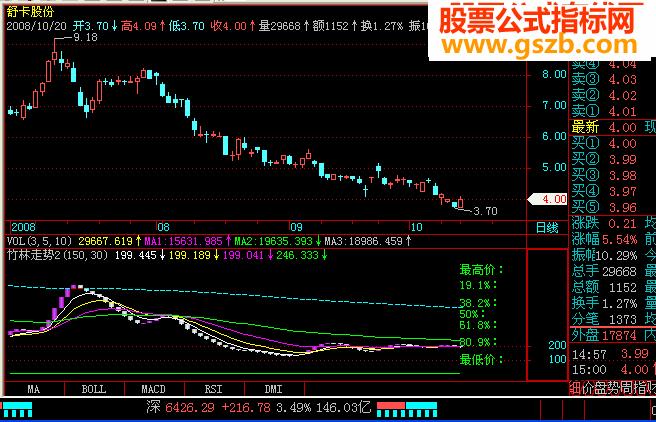The width and height of the screenshot is (656, 422).
Task: Click the 61.8% retracement label
Action: click(478, 325)
